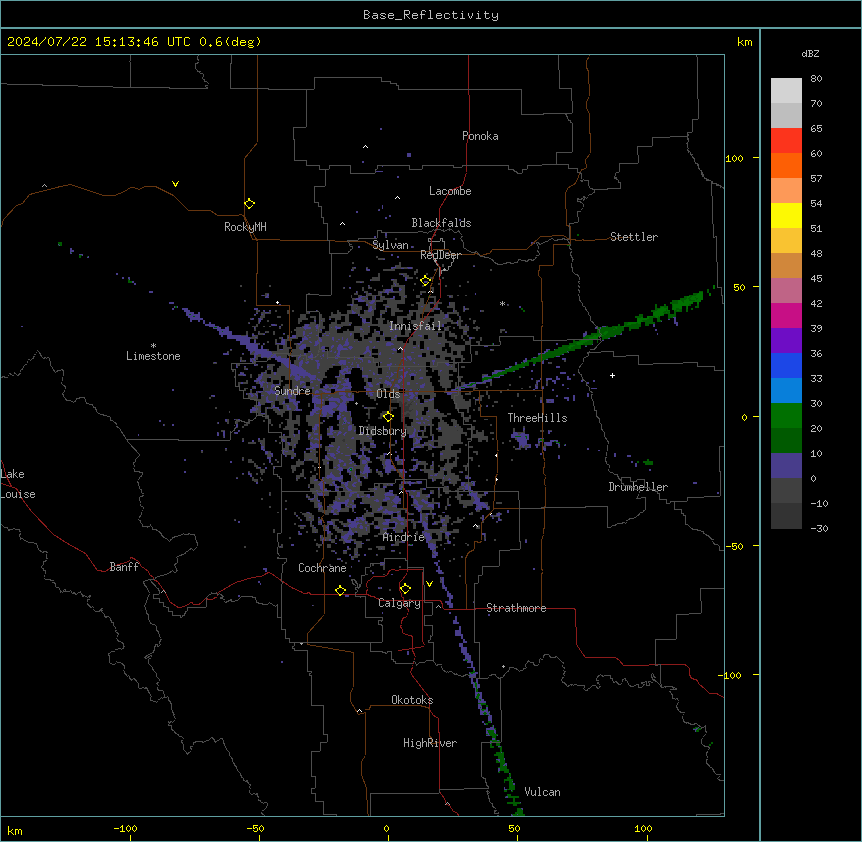The width and height of the screenshot is (862, 842).
Task: Click the 50 tick on the right axis
Action: pos(739,287)
